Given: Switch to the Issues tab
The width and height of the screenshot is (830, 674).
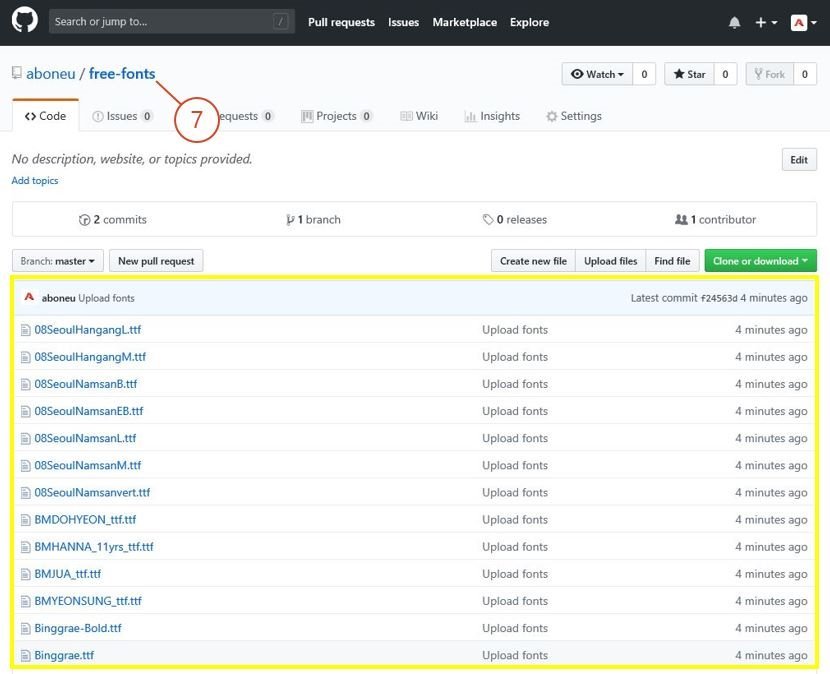Looking at the screenshot, I should tap(123, 116).
